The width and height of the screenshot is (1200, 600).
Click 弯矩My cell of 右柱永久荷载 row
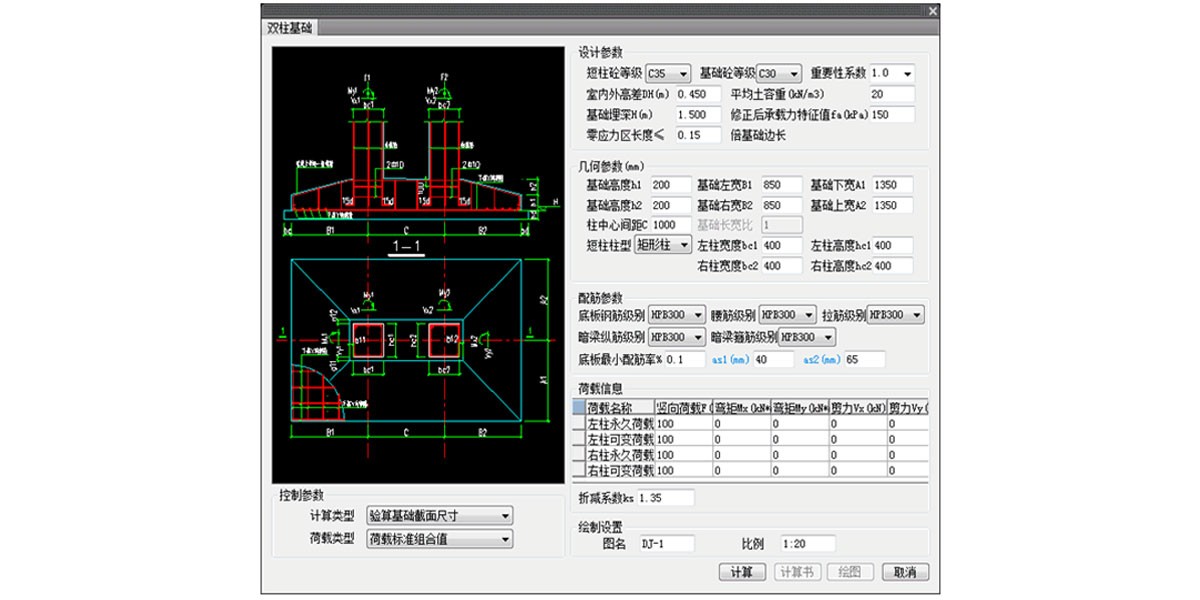(799, 454)
